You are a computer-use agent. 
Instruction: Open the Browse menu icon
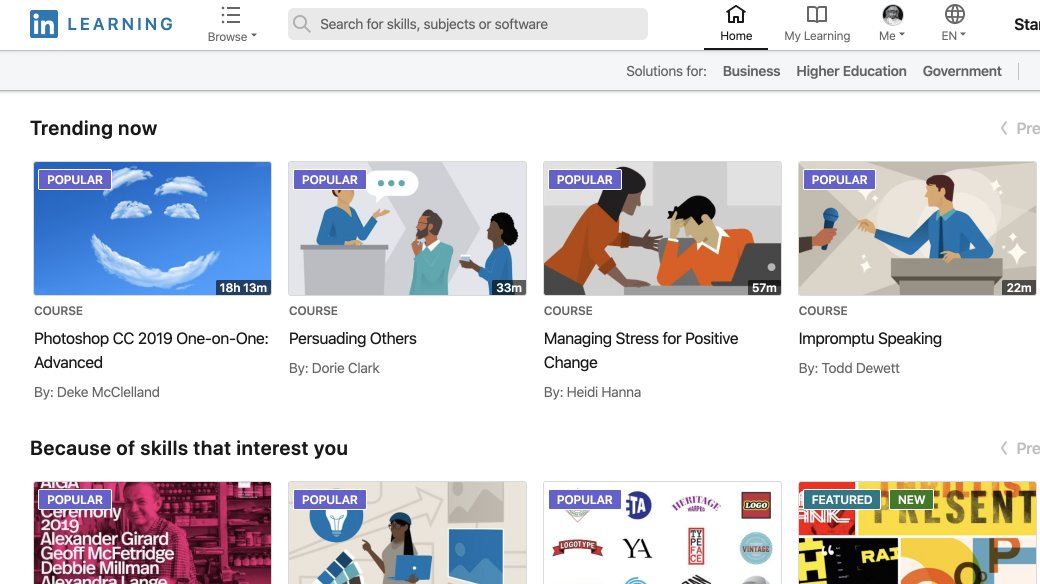[x=231, y=15]
